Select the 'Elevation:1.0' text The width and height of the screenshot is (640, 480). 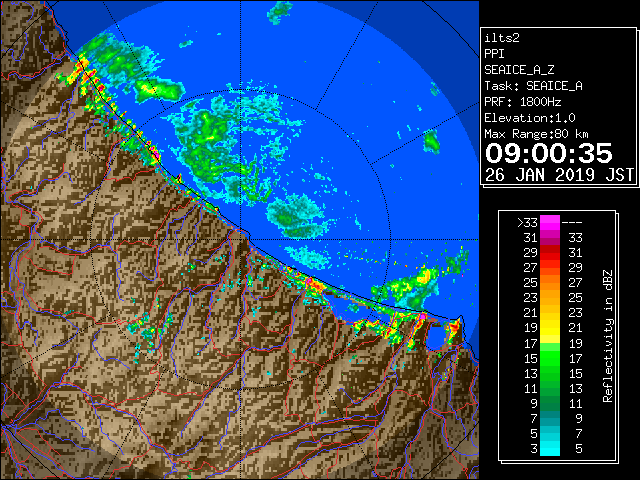pyautogui.click(x=529, y=118)
